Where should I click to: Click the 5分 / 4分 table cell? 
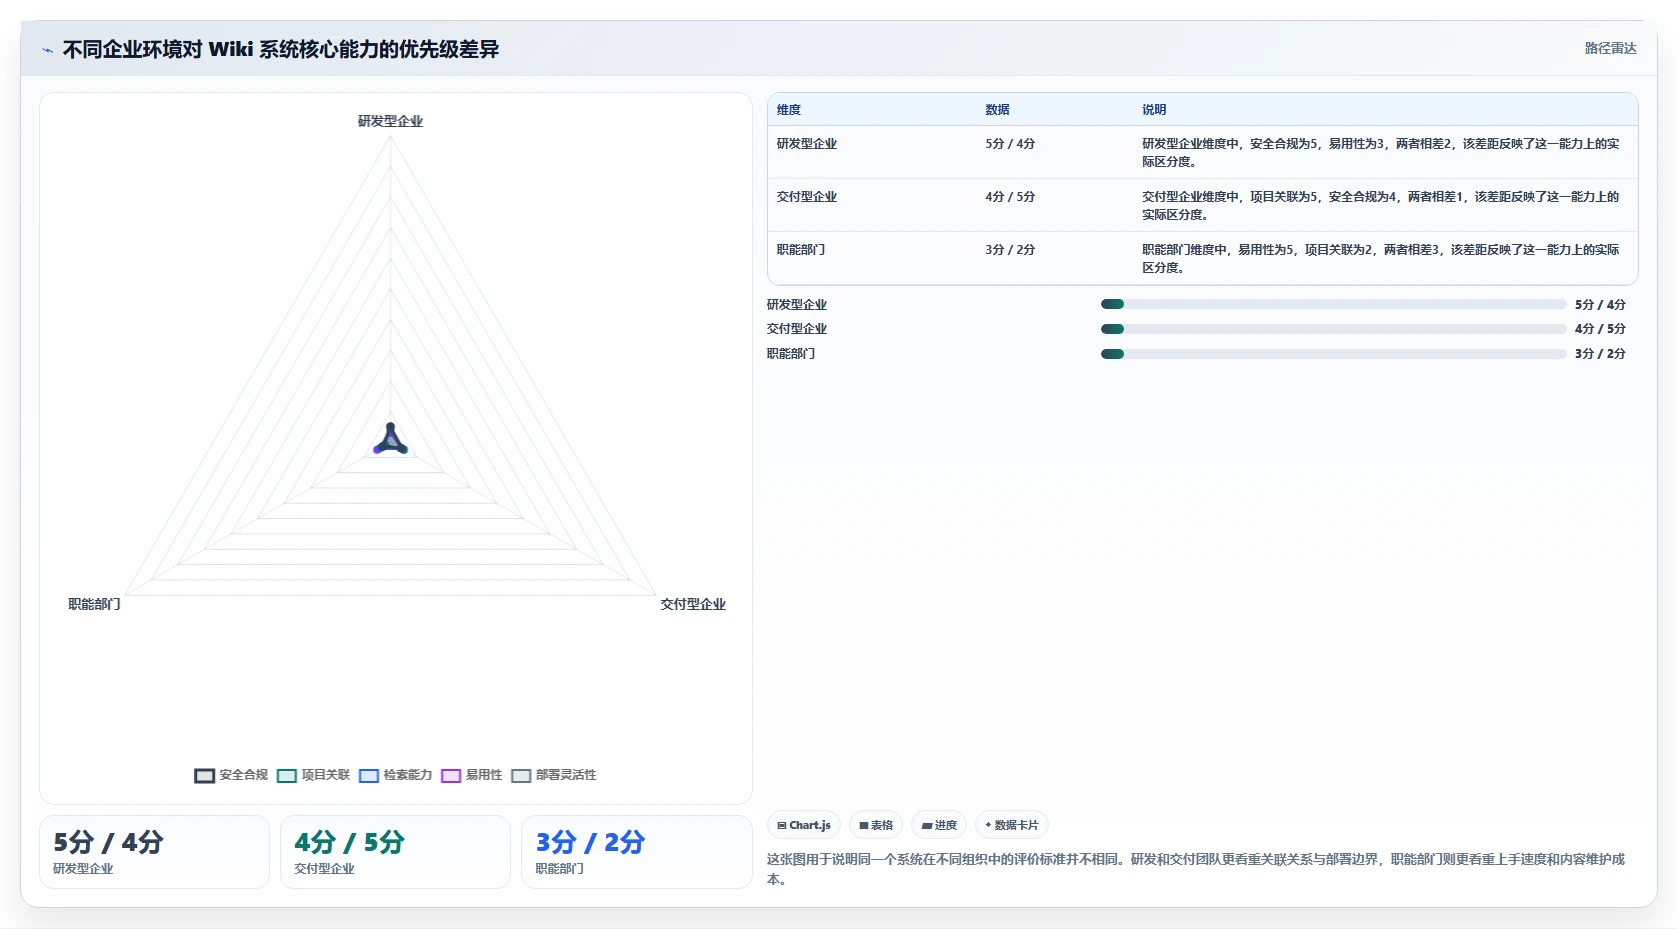1010,144
